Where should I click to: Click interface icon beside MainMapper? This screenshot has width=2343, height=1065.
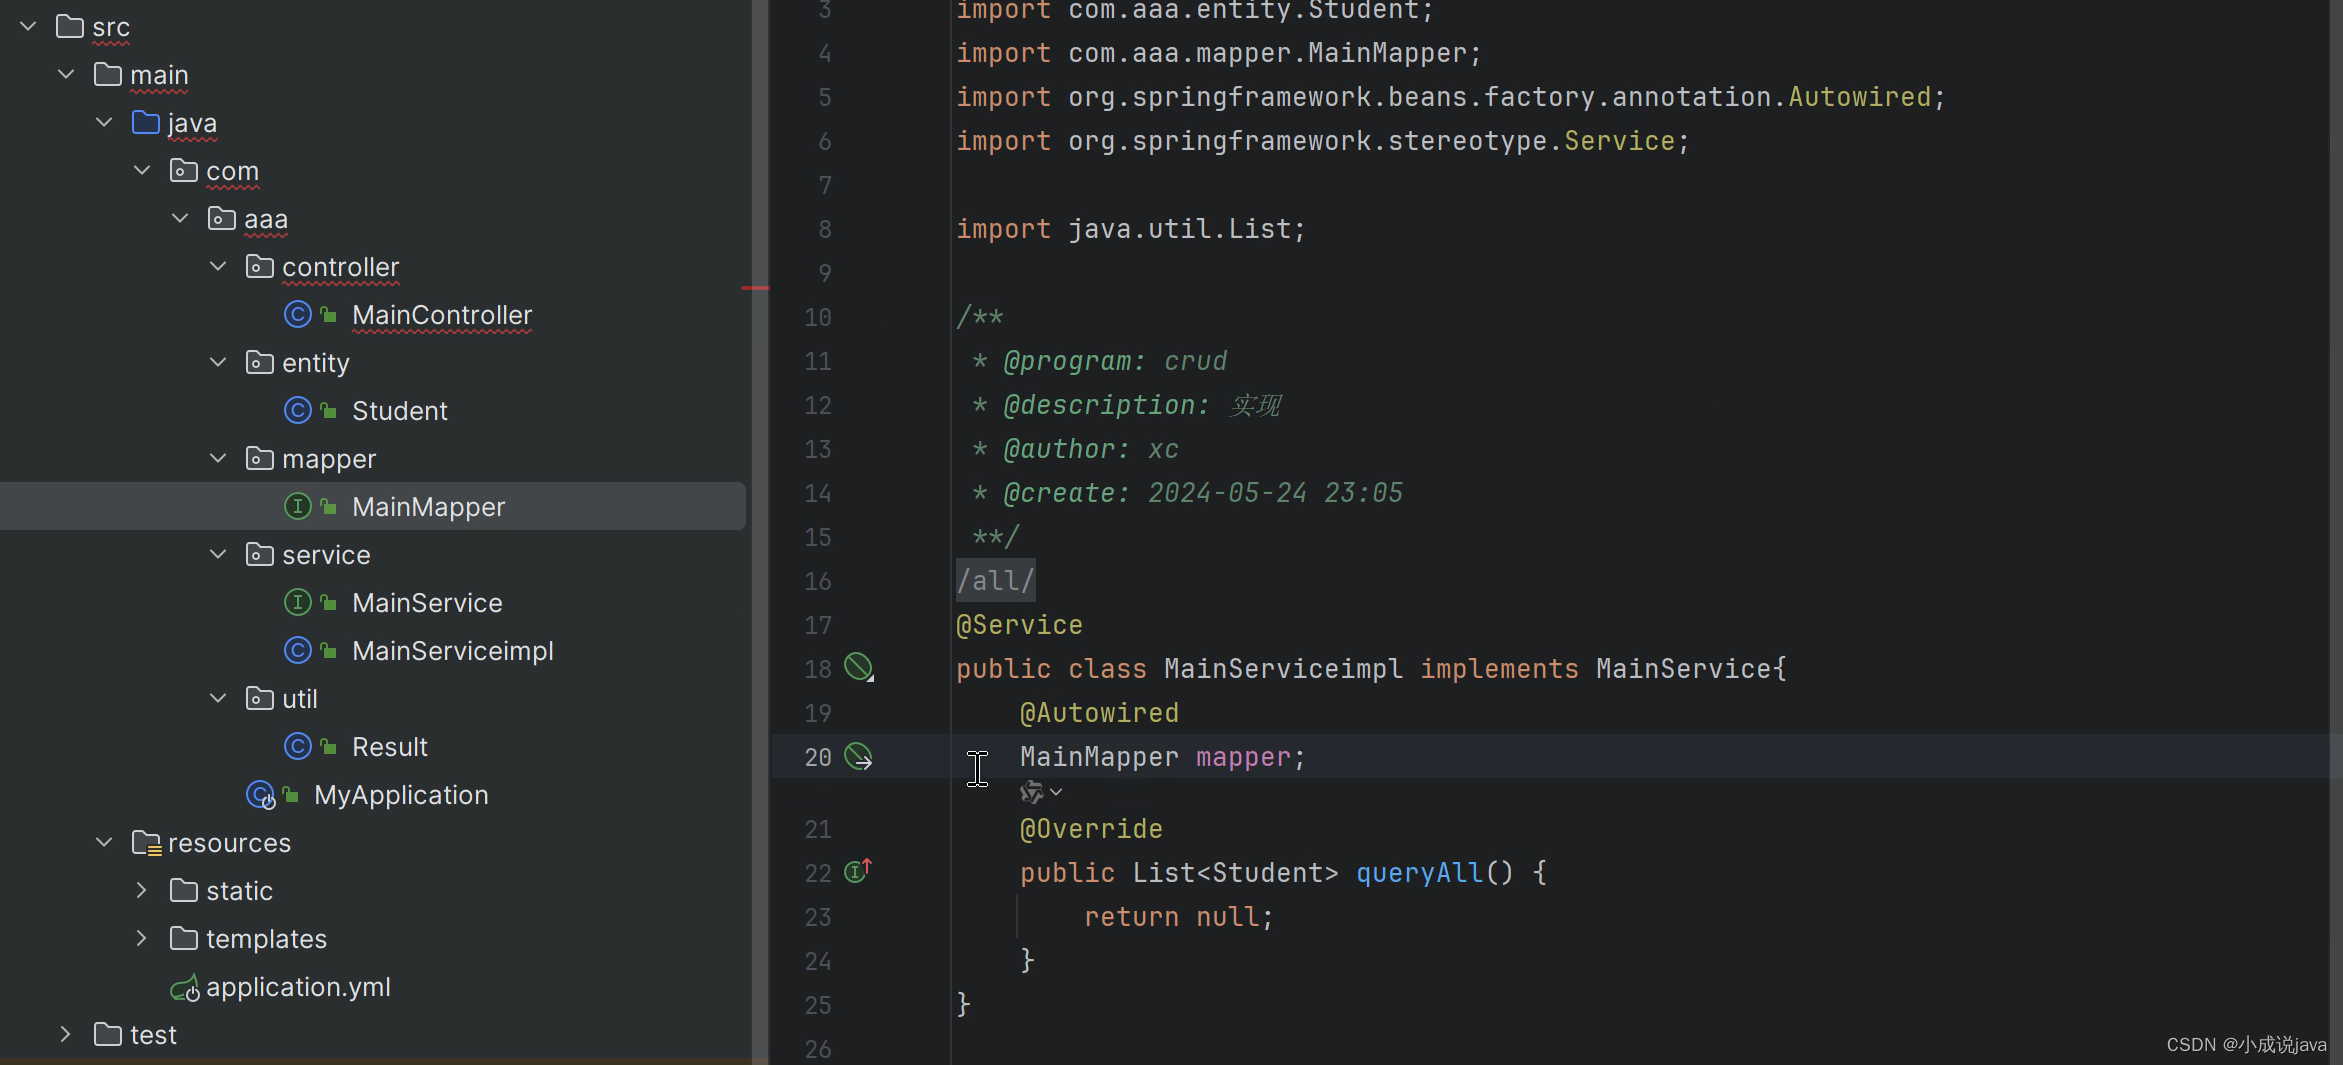pos(297,506)
